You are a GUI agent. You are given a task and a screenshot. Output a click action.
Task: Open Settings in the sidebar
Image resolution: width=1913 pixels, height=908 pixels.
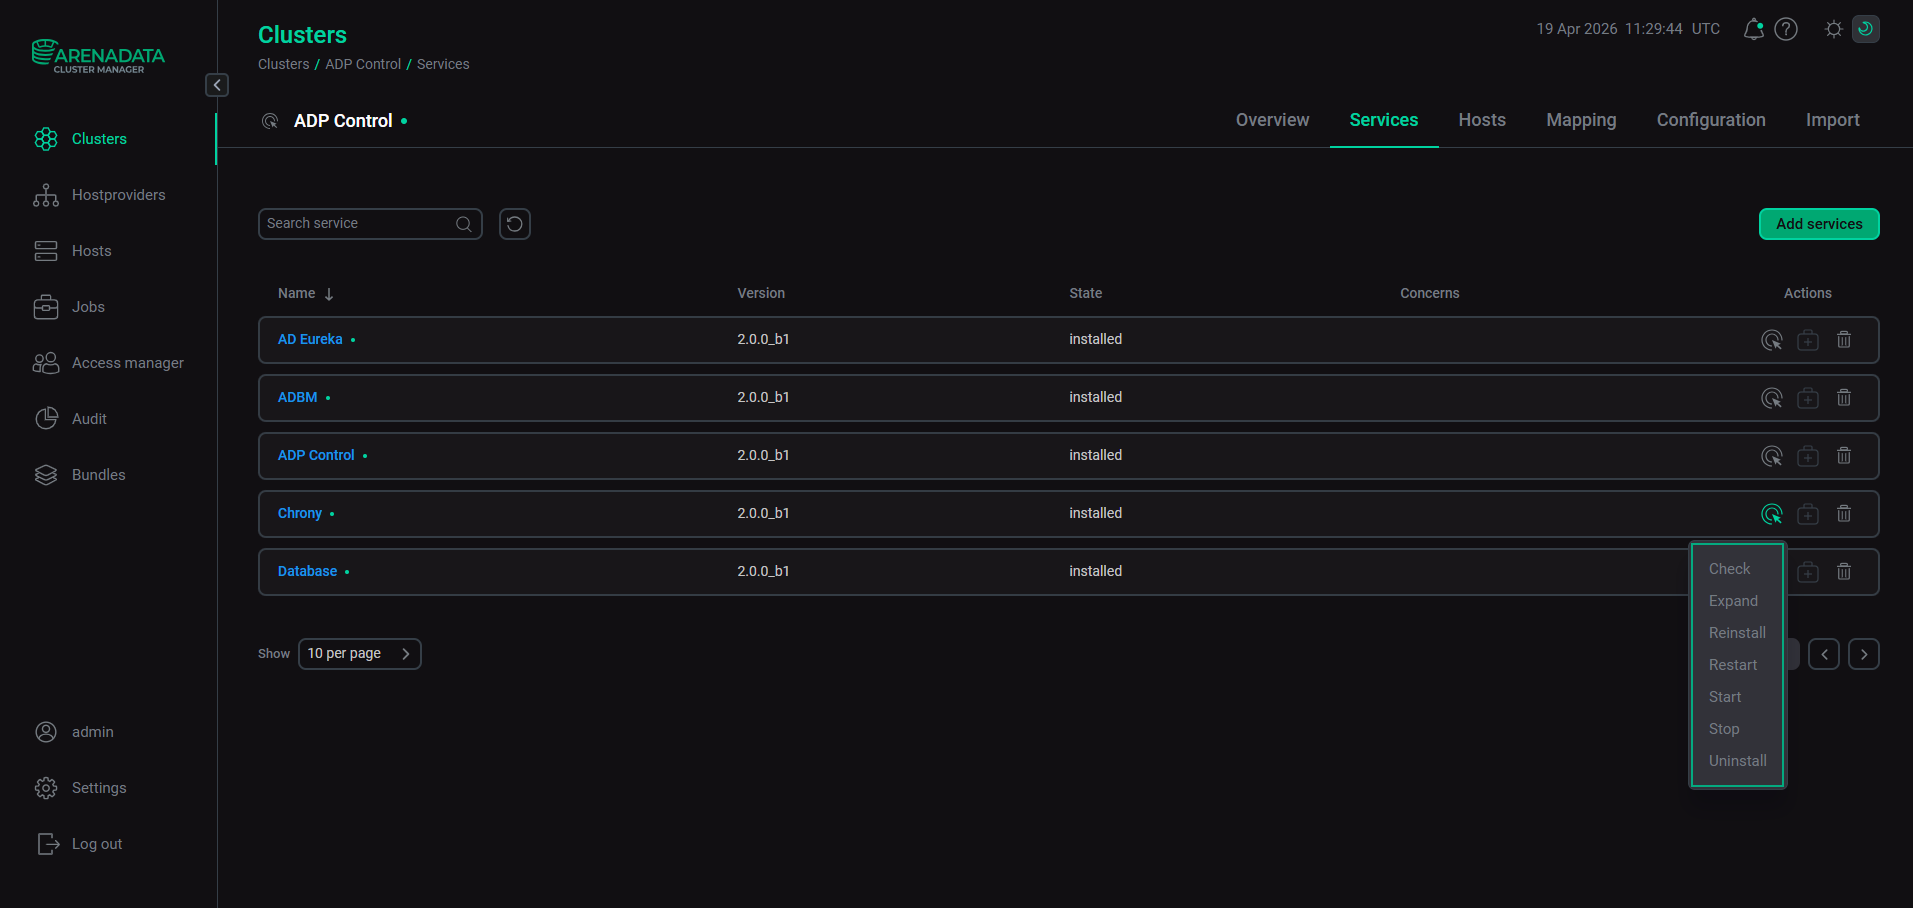tap(80, 788)
